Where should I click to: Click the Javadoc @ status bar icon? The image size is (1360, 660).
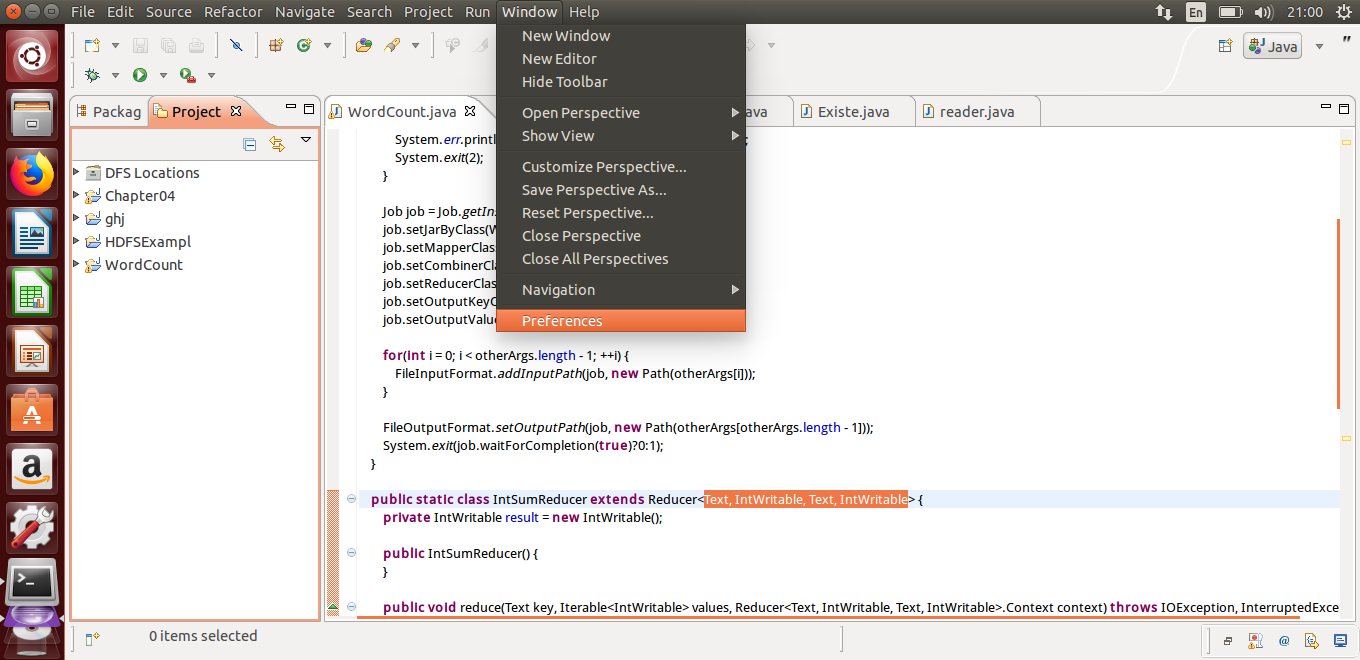coord(1283,640)
